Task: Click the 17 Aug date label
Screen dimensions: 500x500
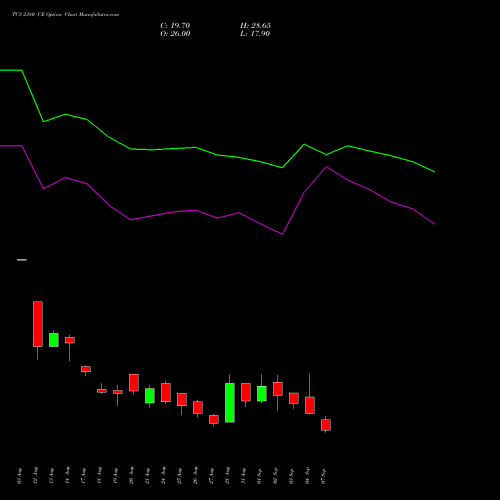Action: click(83, 476)
